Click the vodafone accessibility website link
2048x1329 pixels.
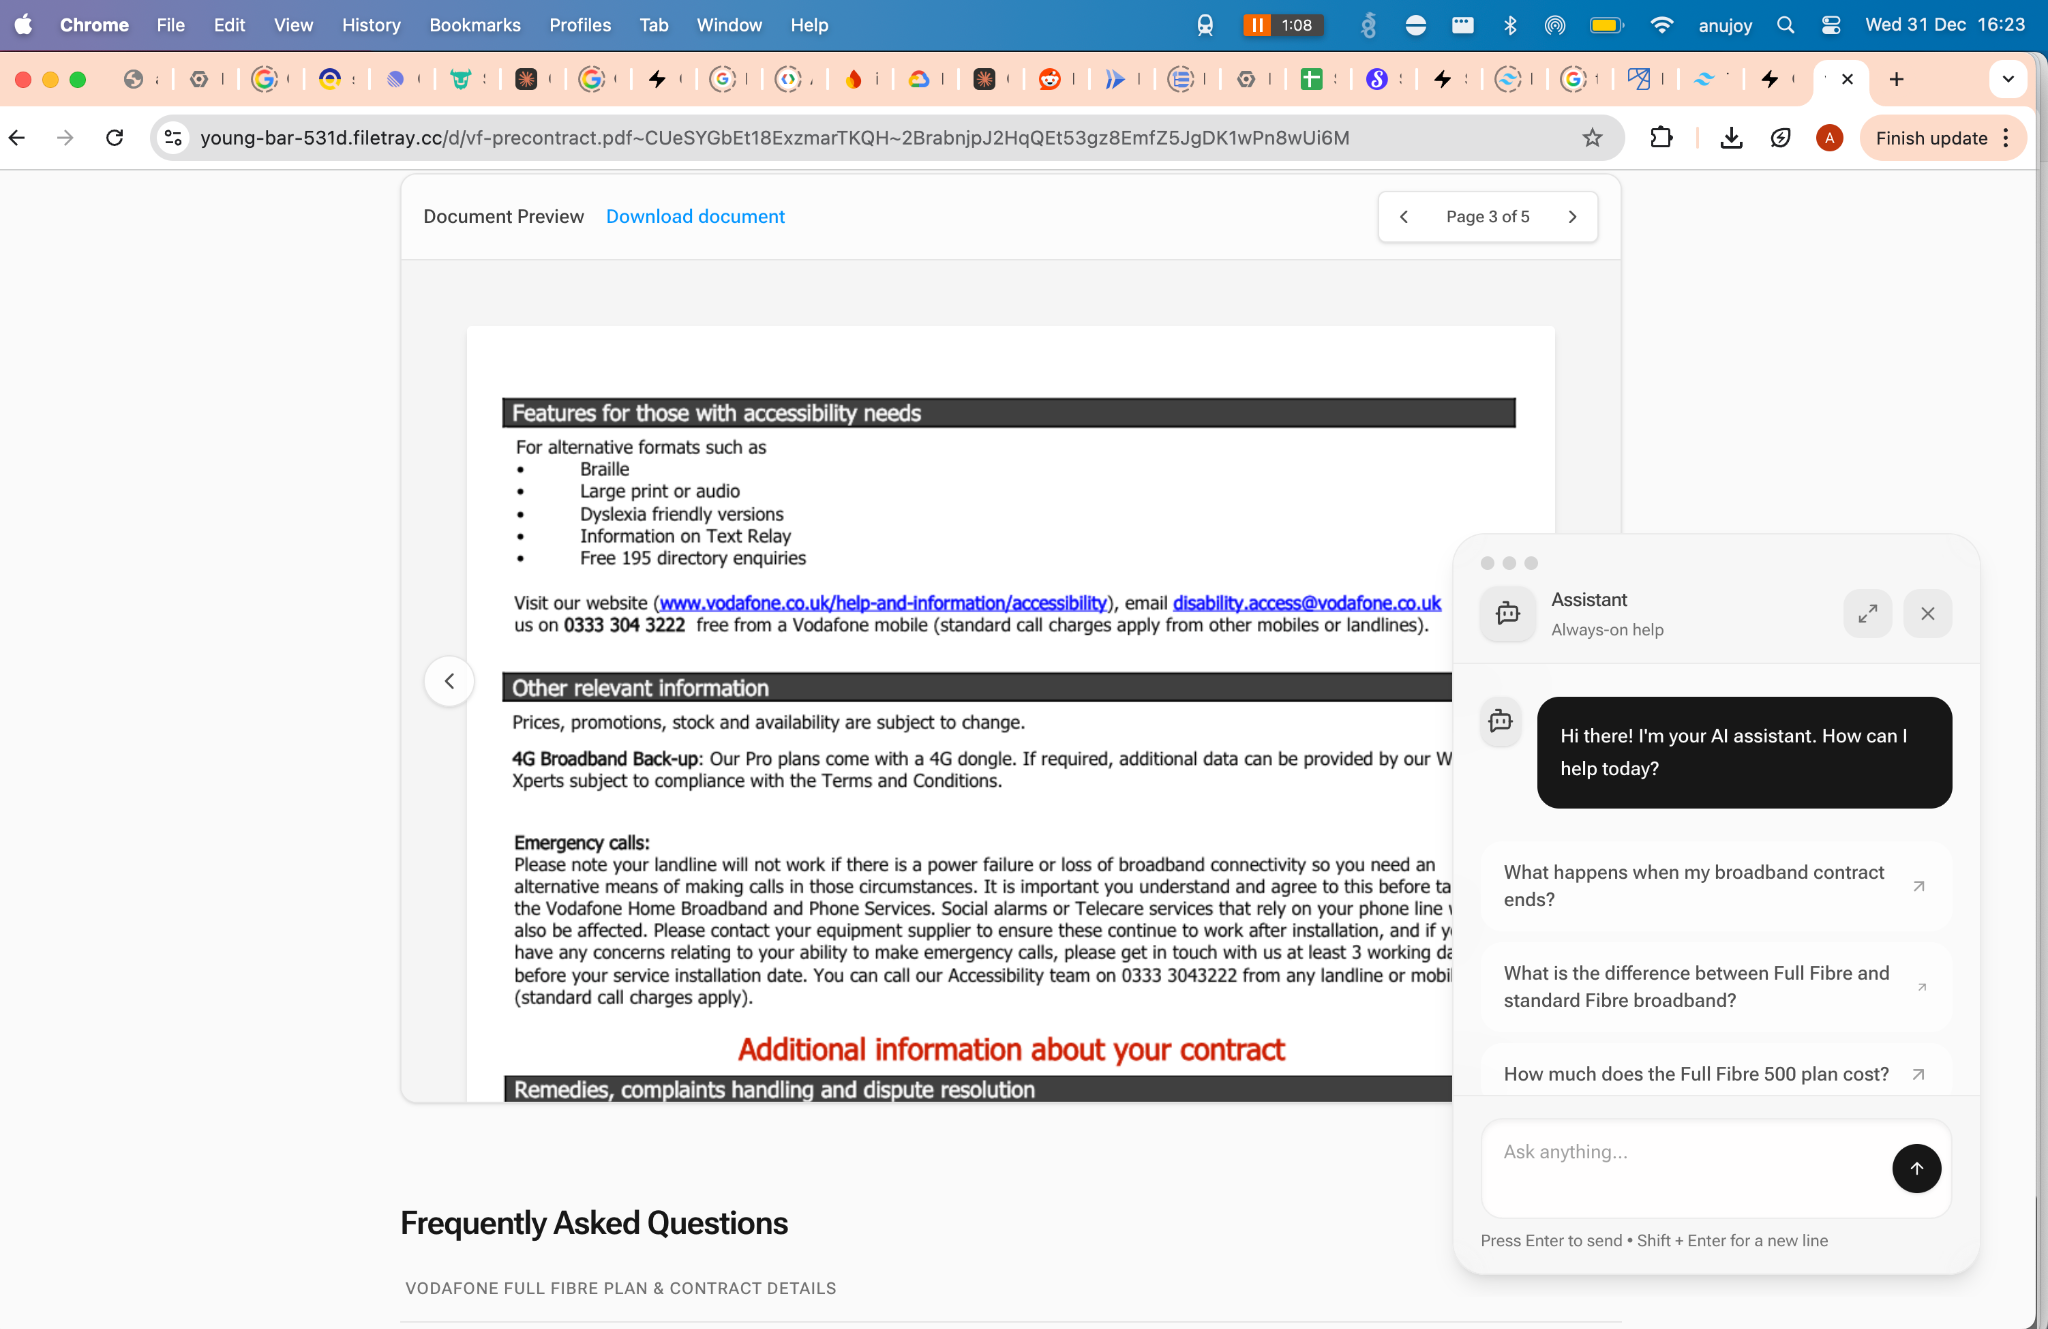882,603
